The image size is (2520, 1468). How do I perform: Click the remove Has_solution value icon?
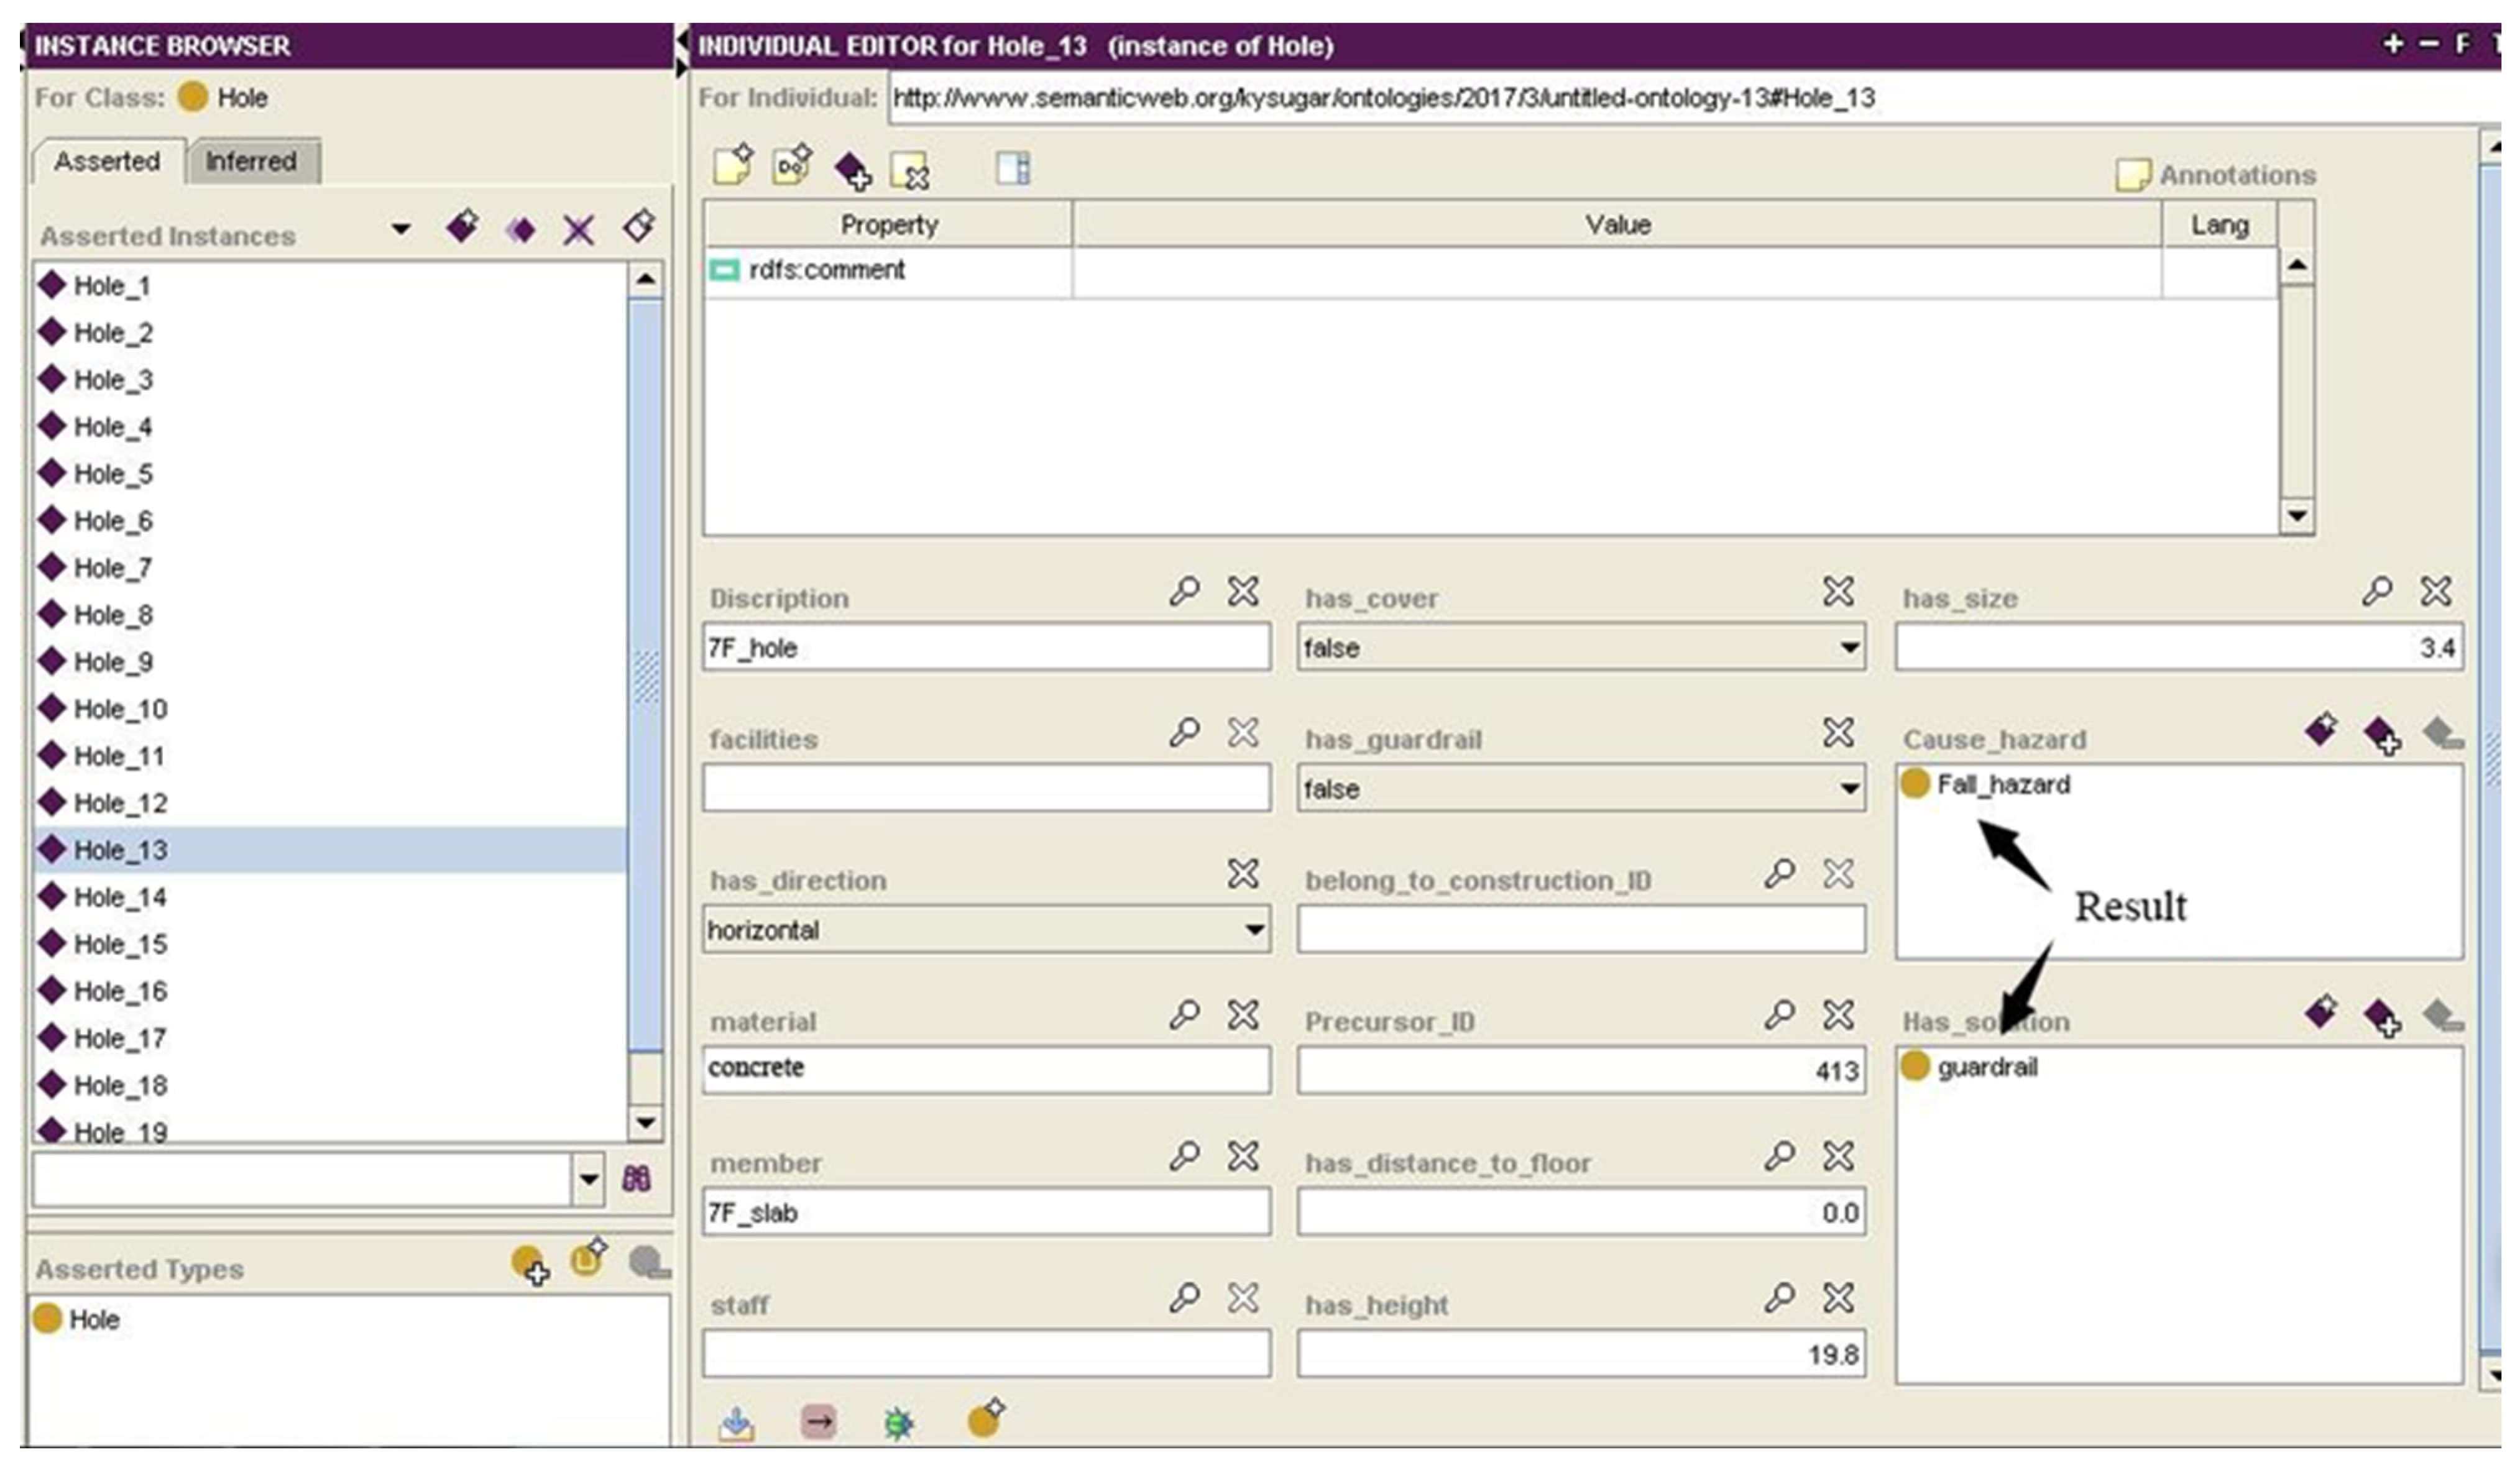pyautogui.click(x=2443, y=1018)
